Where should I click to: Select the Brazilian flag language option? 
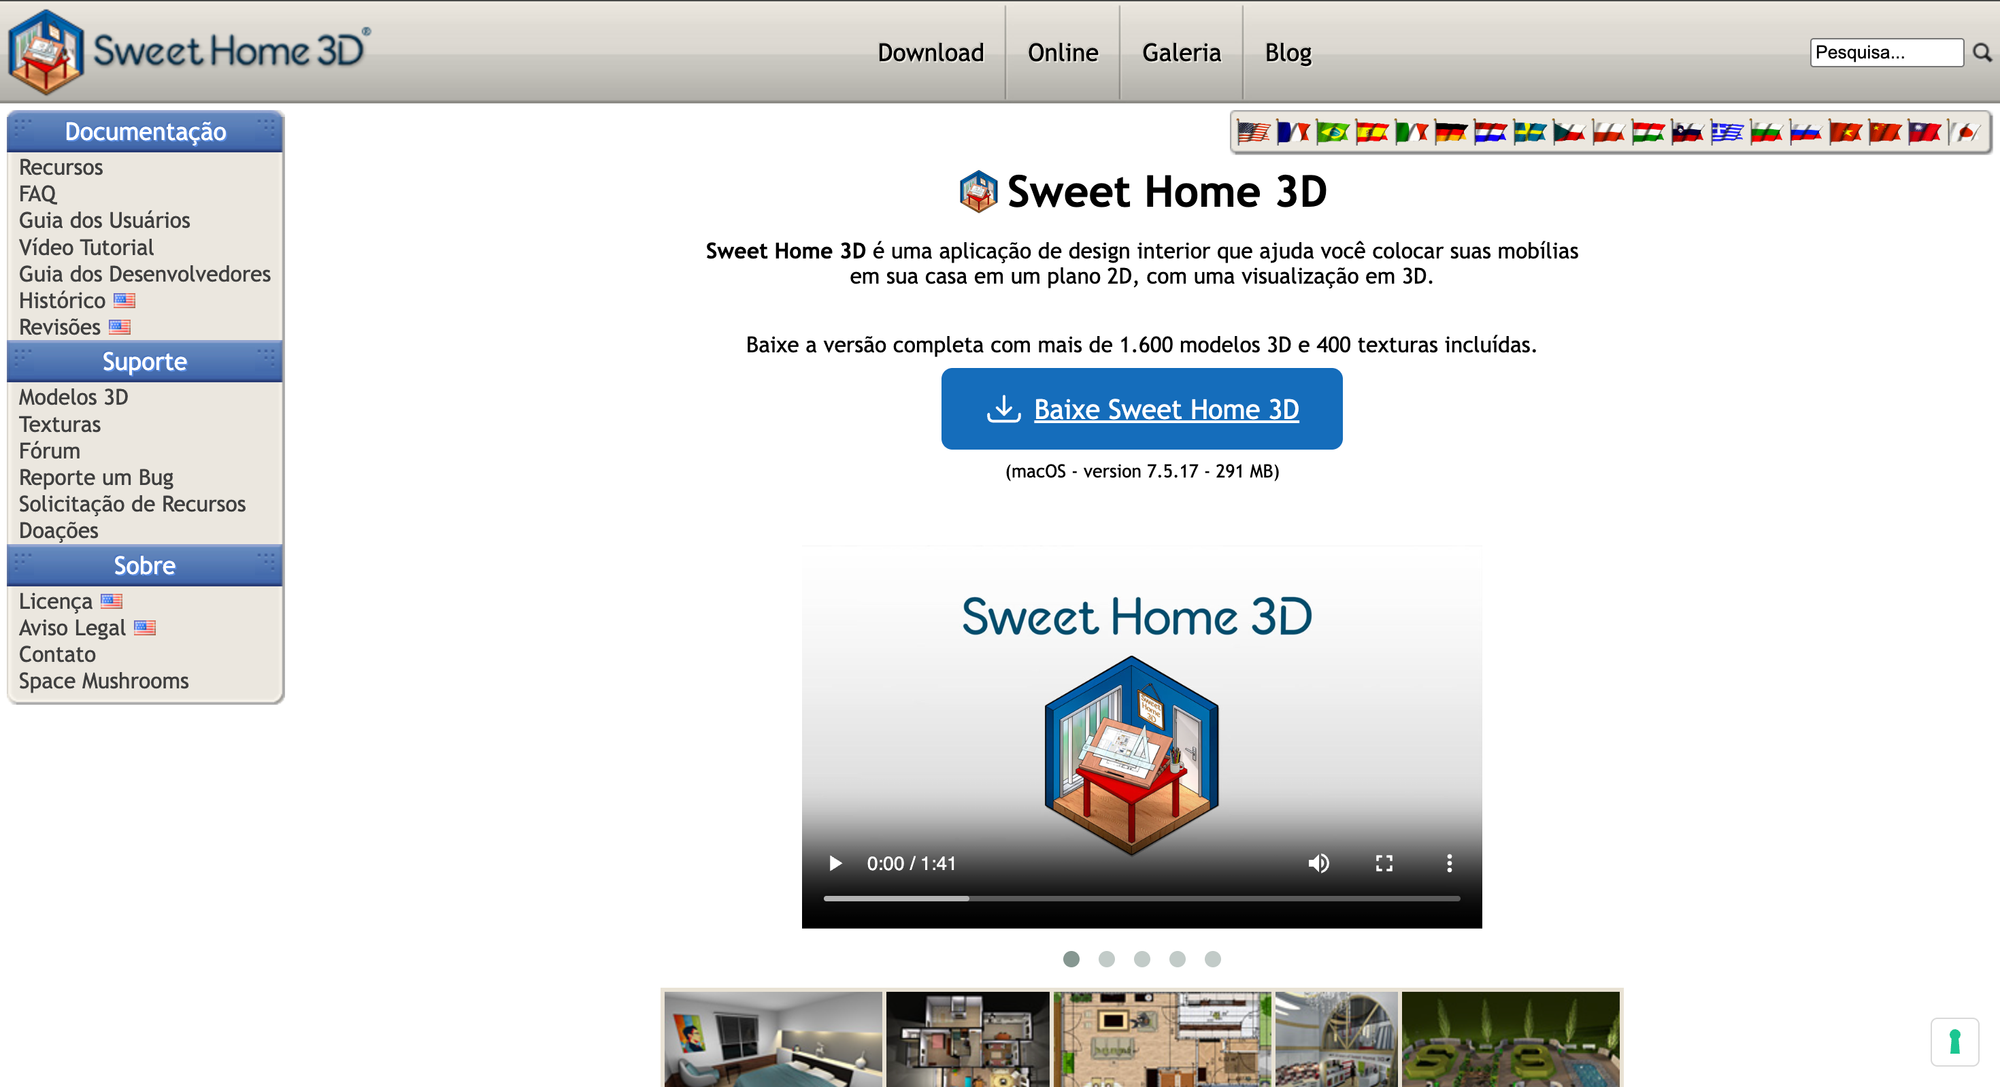[x=1334, y=133]
